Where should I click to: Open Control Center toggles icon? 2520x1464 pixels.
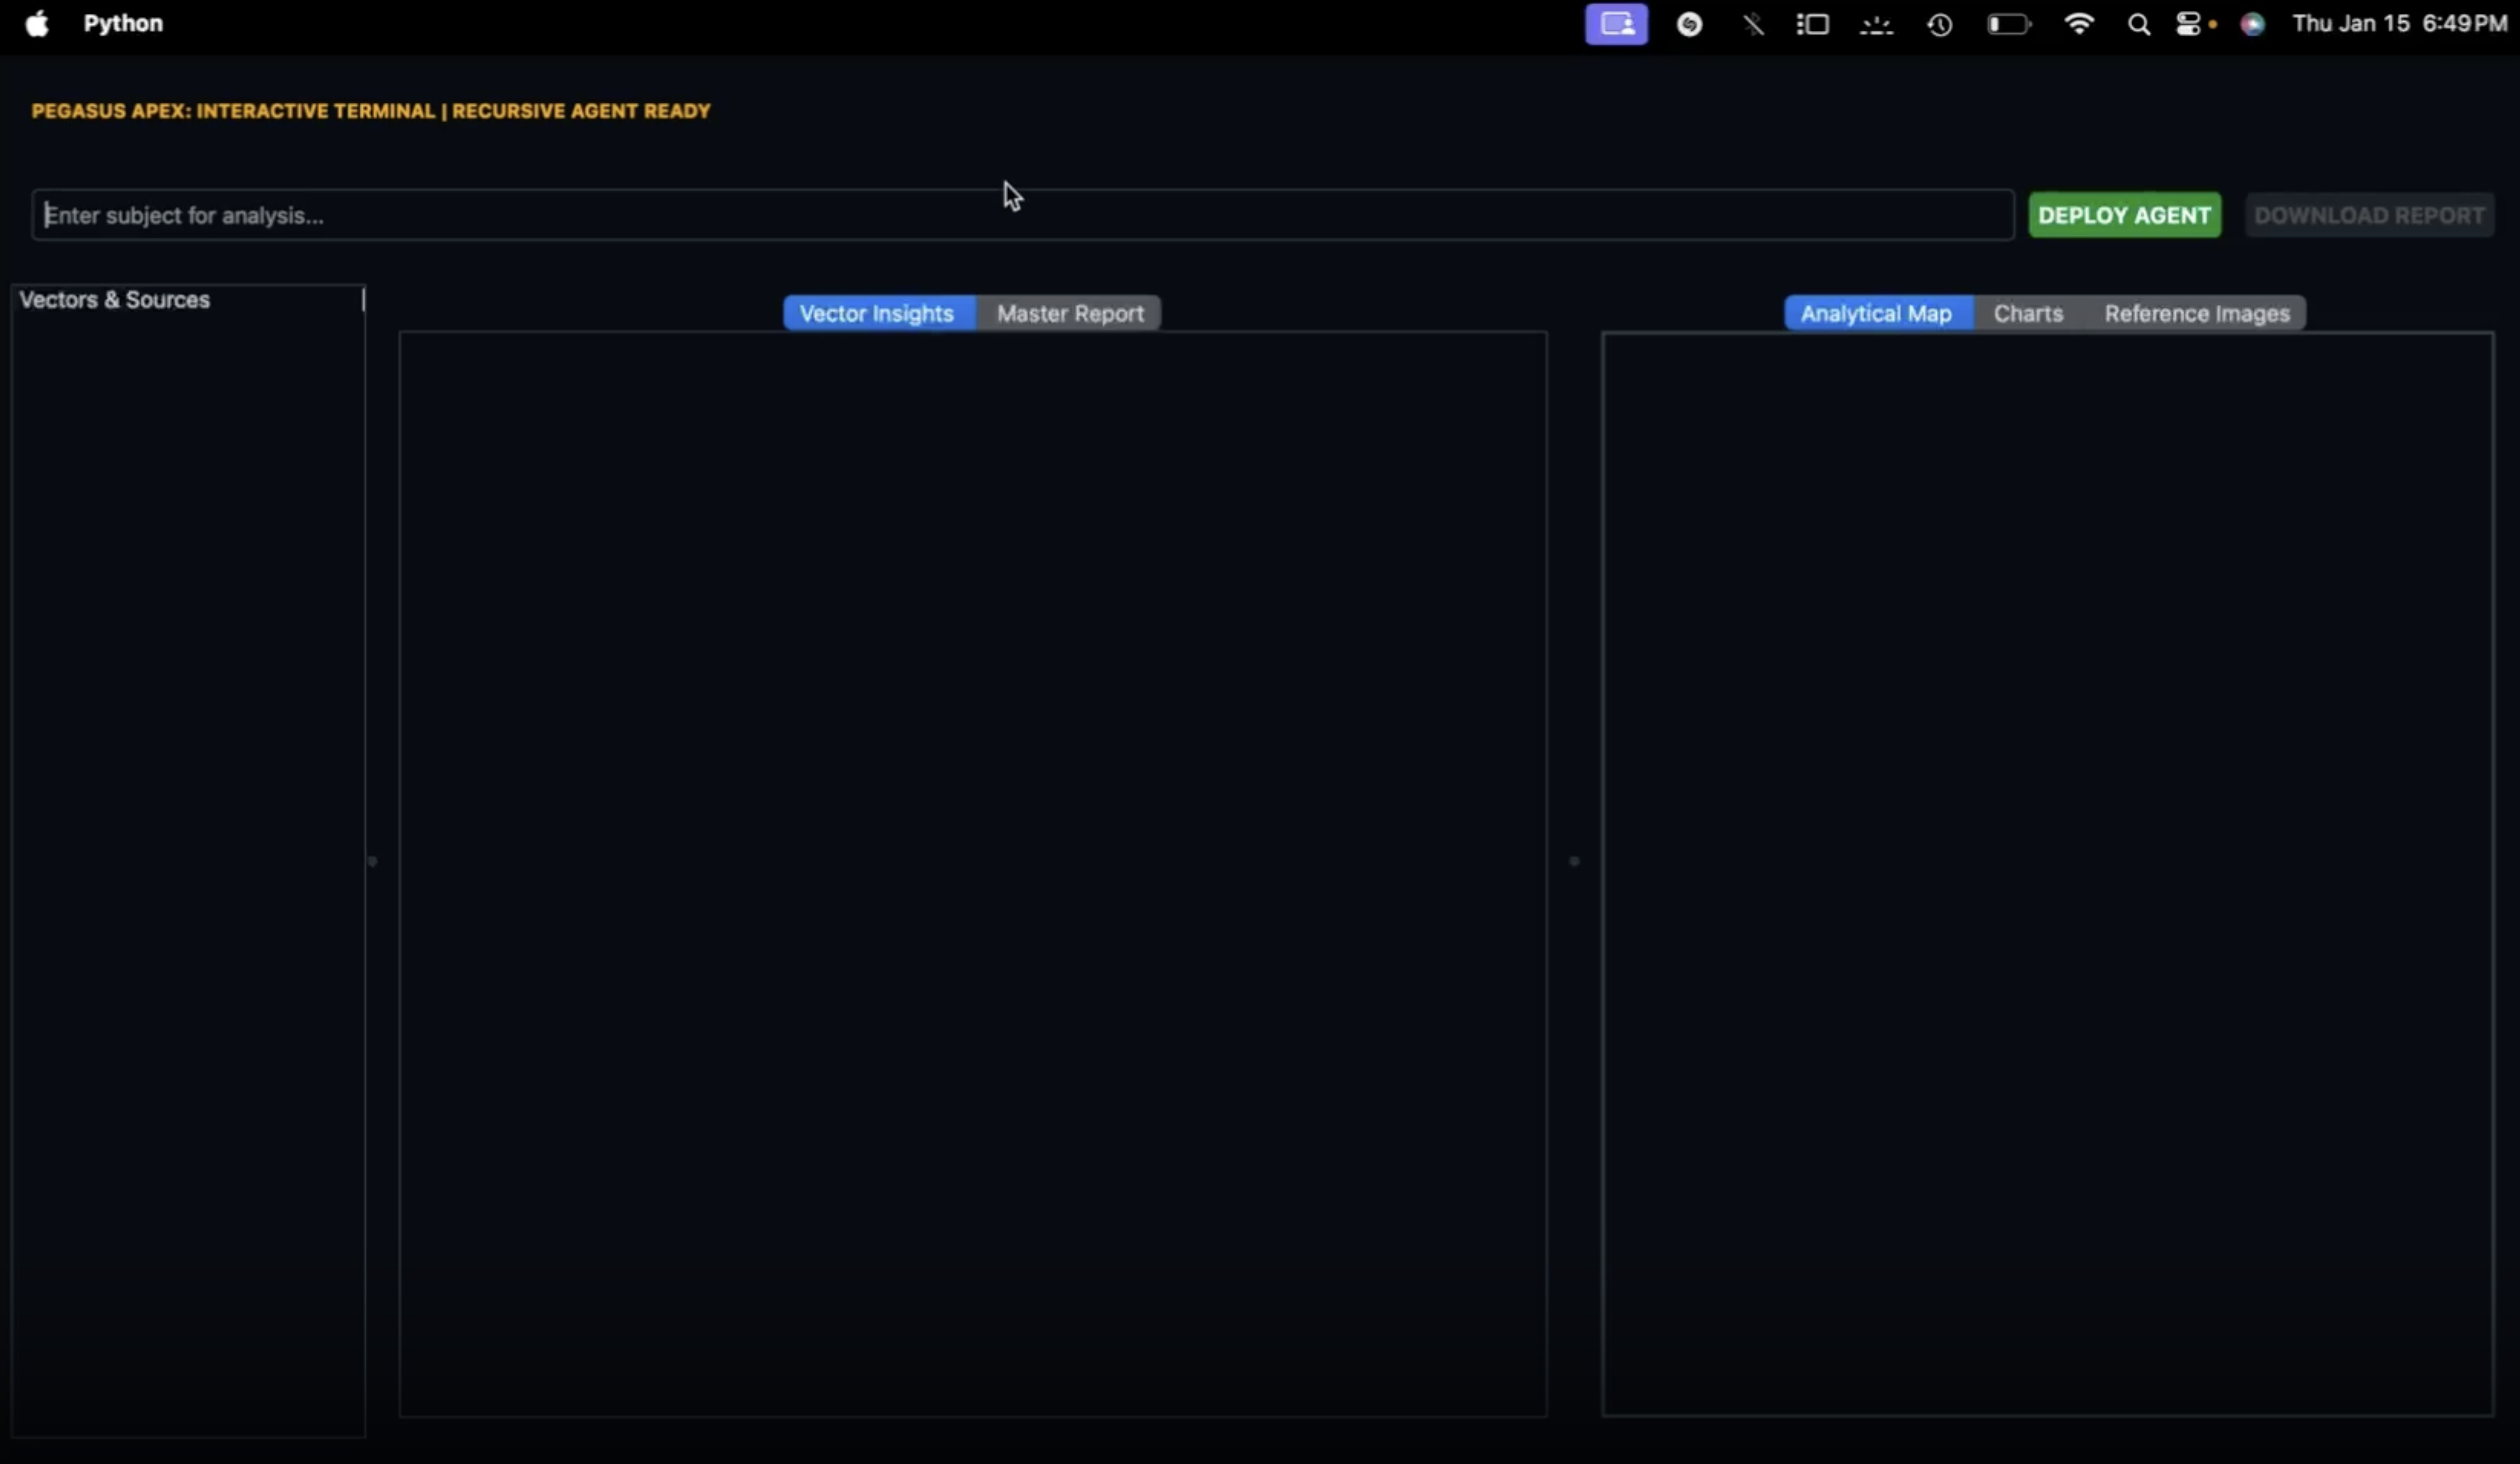[x=2188, y=24]
